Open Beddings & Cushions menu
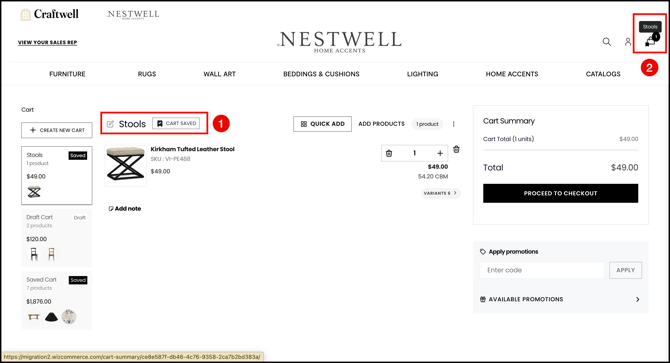The height and width of the screenshot is (363, 670). click(321, 74)
